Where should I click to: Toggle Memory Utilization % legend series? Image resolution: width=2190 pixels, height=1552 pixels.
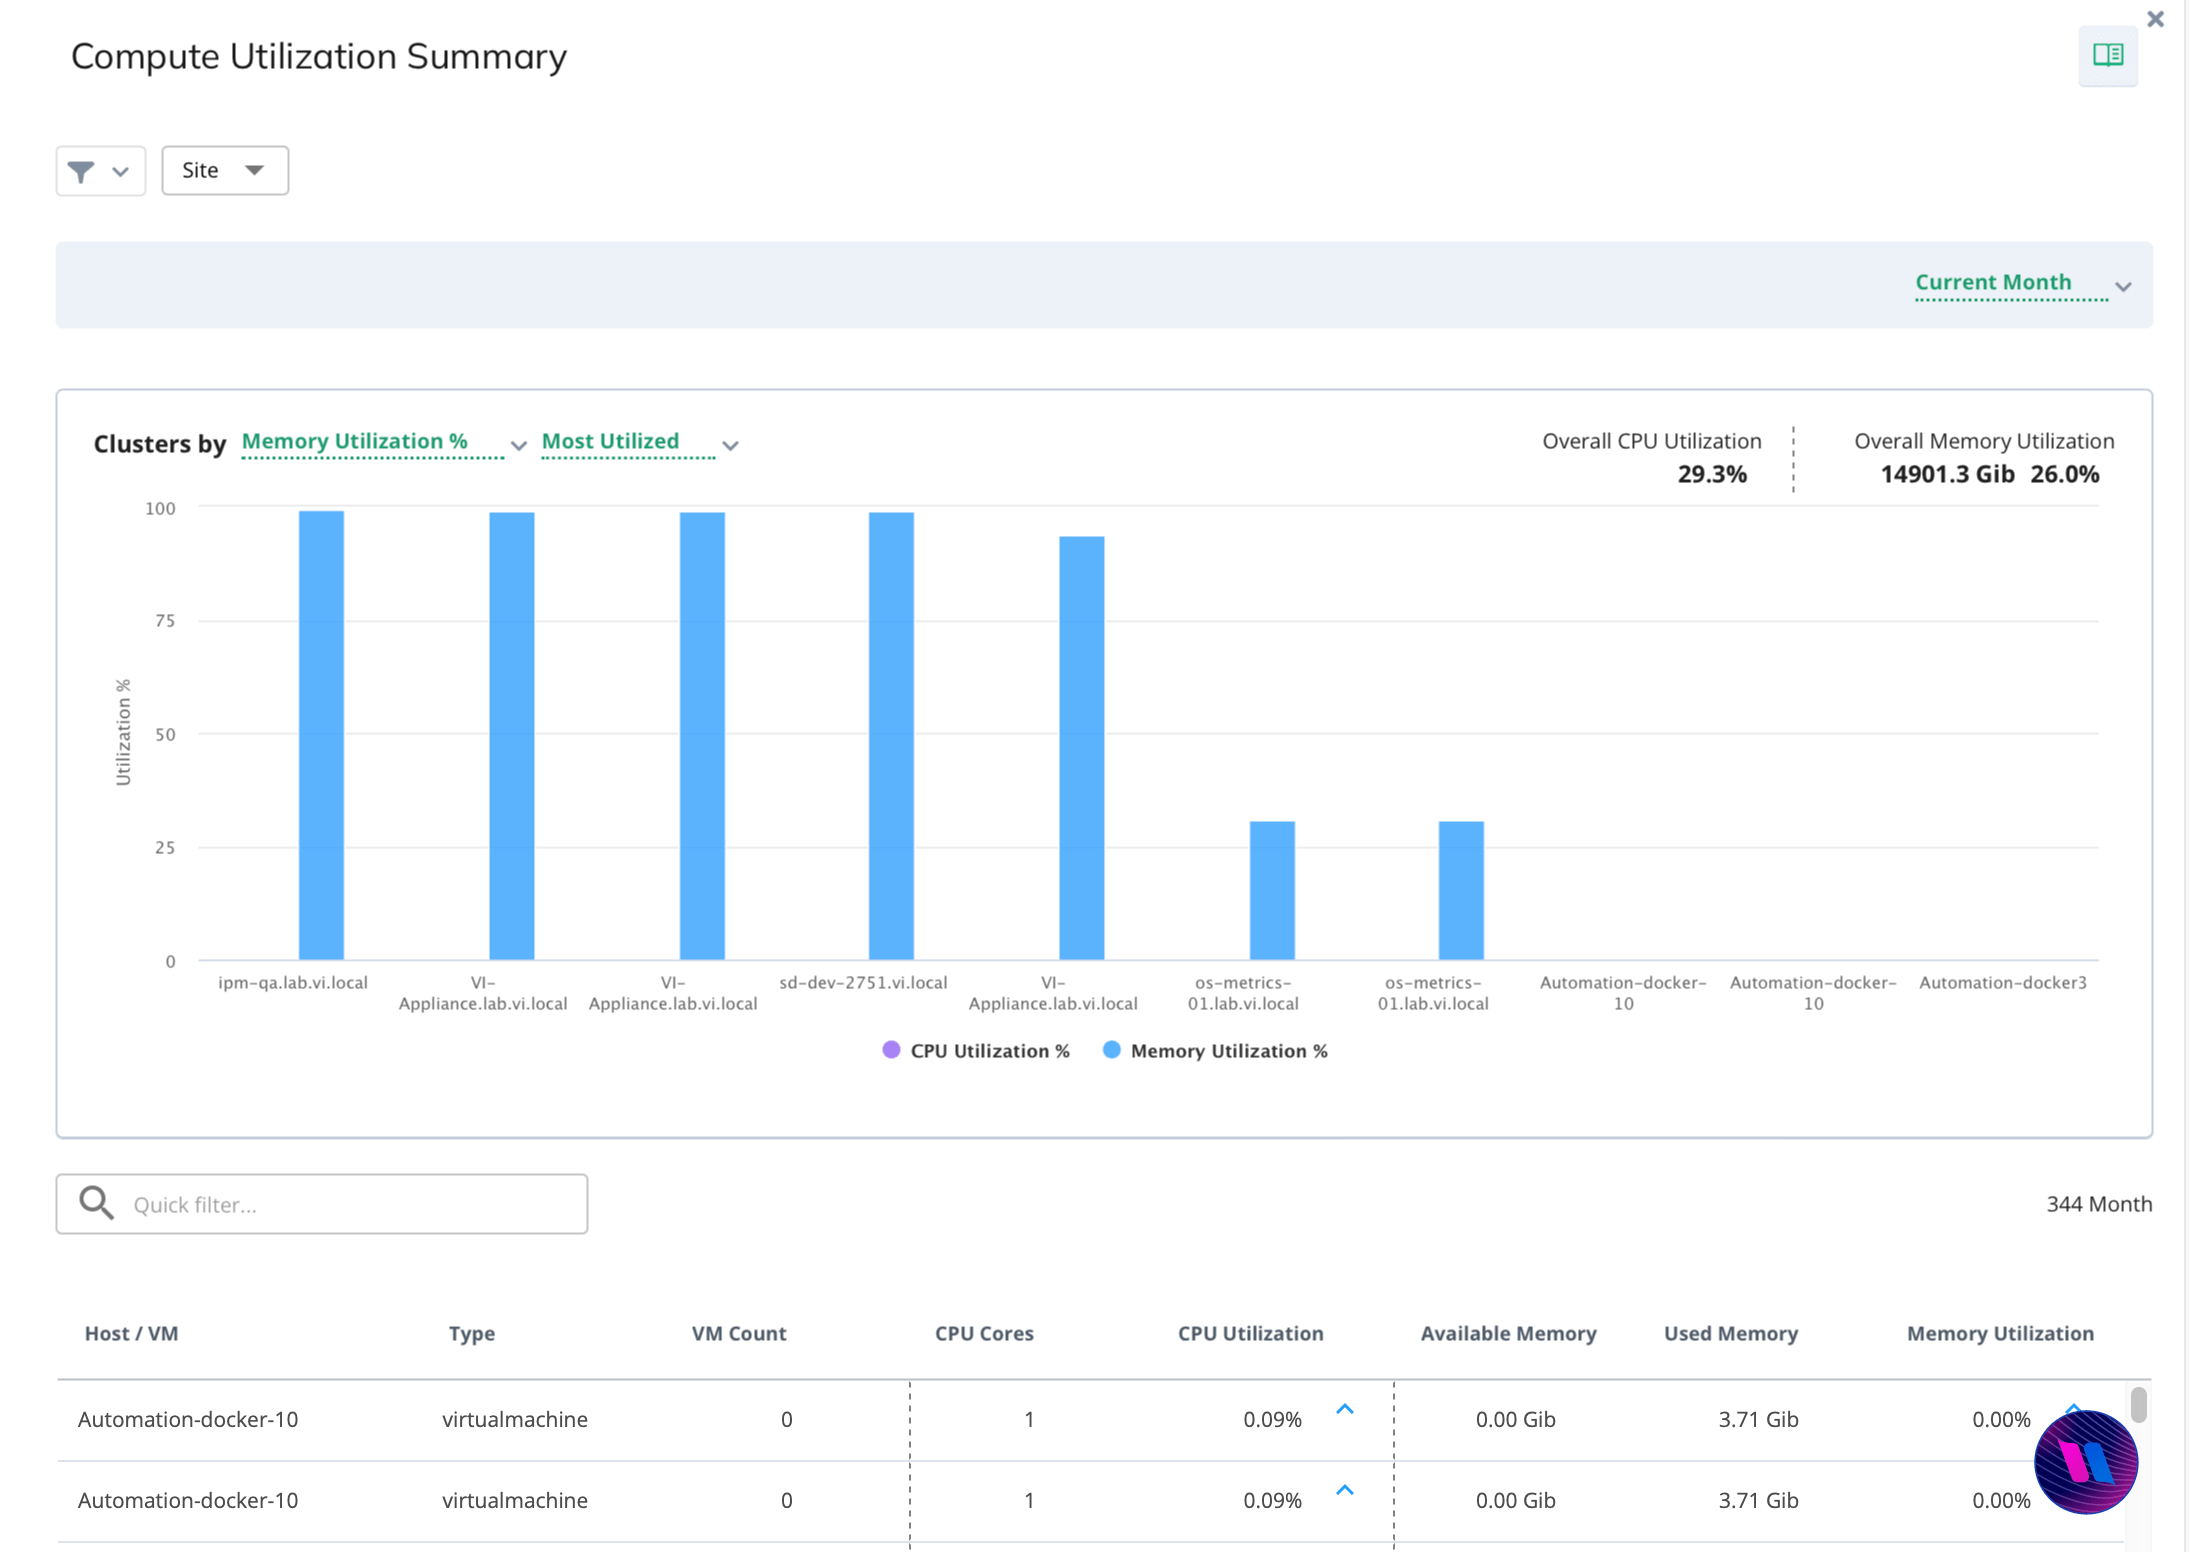pos(1215,1050)
